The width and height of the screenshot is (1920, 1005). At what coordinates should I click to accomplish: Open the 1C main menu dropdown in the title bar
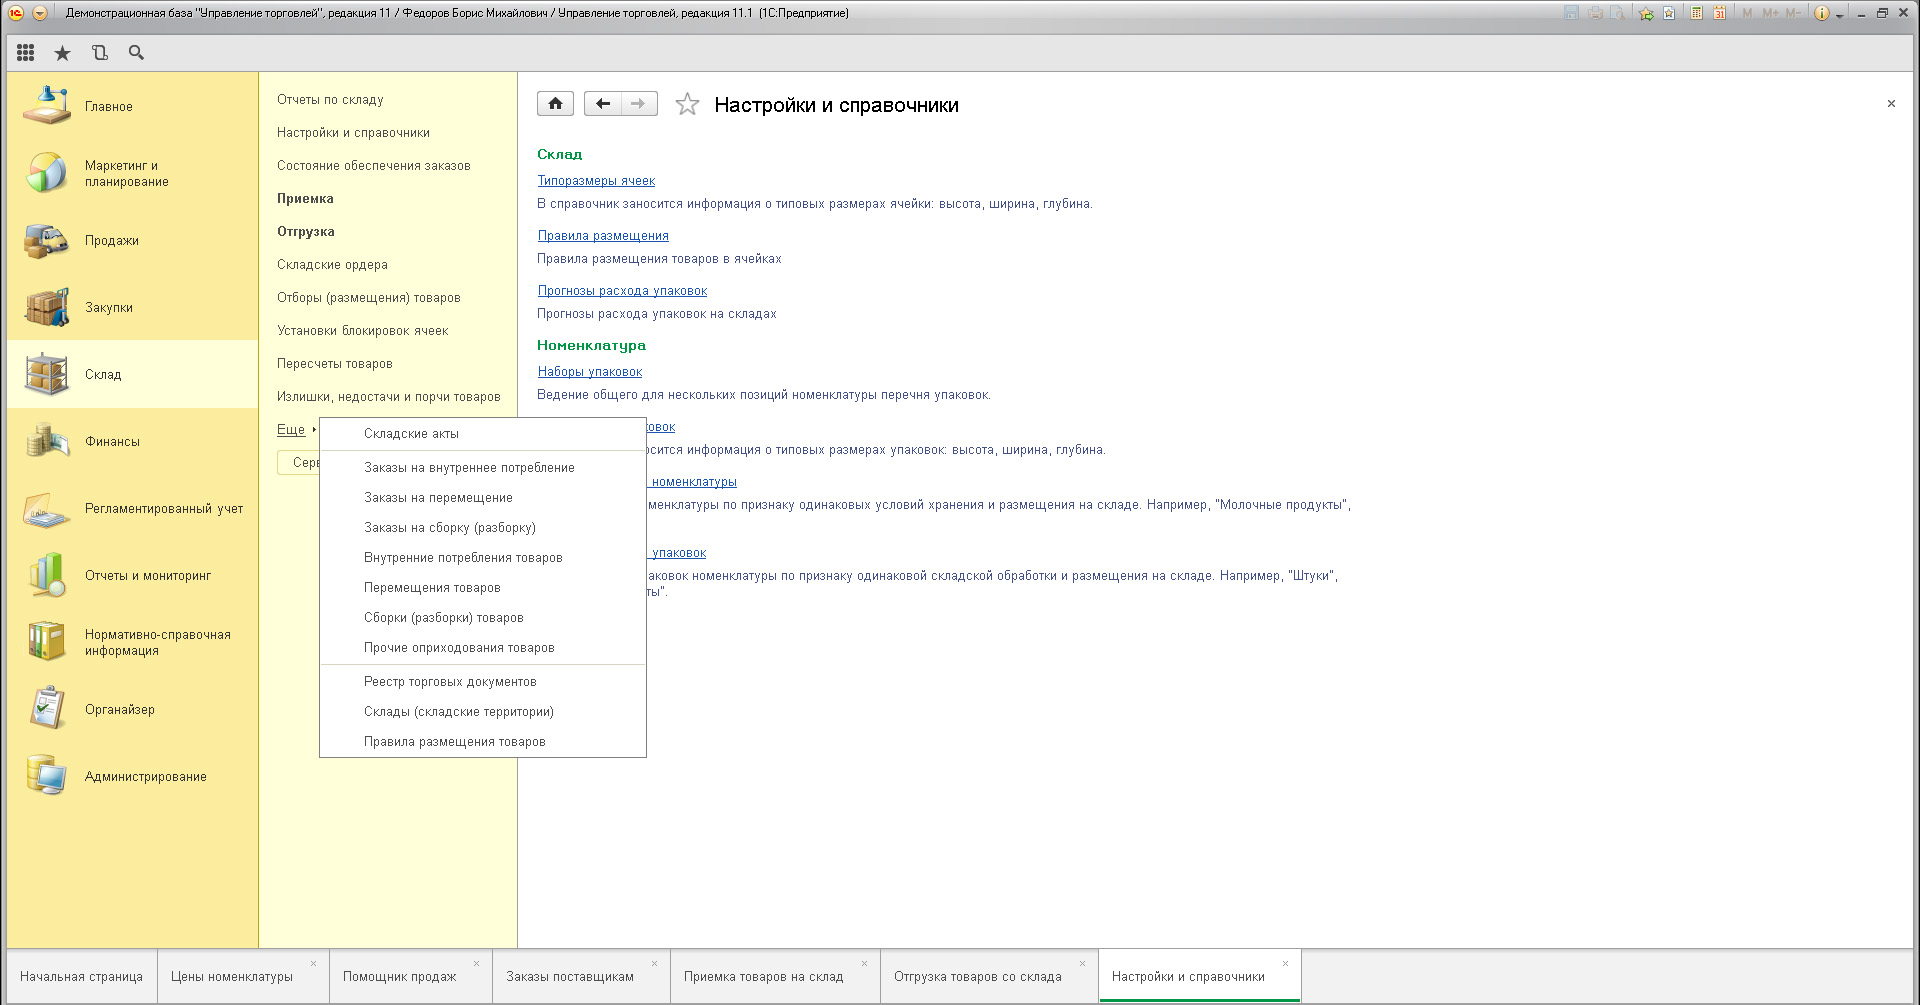(x=40, y=13)
